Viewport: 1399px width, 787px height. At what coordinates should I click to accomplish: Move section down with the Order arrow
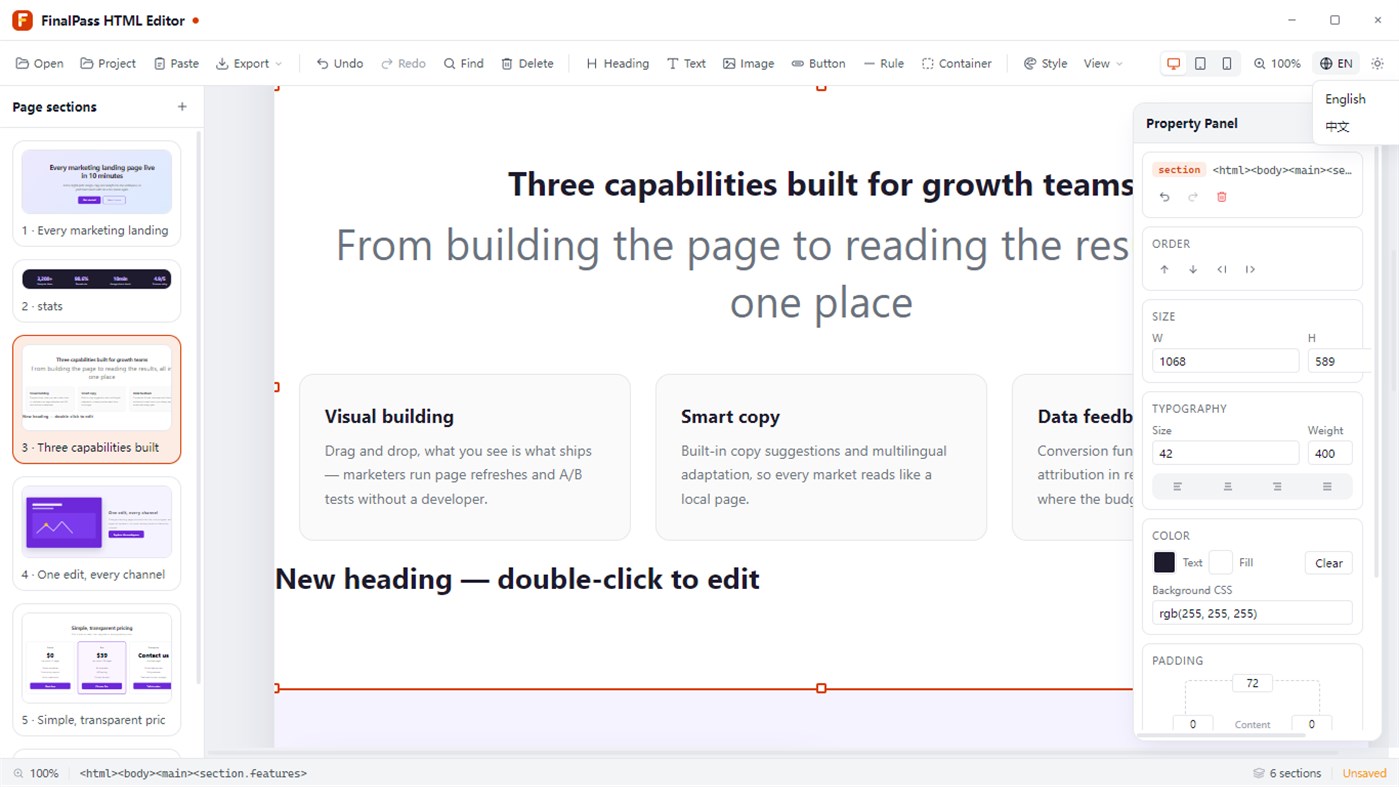pos(1193,269)
